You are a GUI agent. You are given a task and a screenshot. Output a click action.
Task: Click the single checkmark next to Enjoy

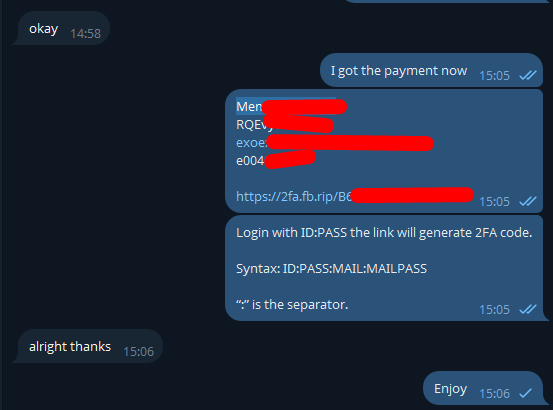525,393
